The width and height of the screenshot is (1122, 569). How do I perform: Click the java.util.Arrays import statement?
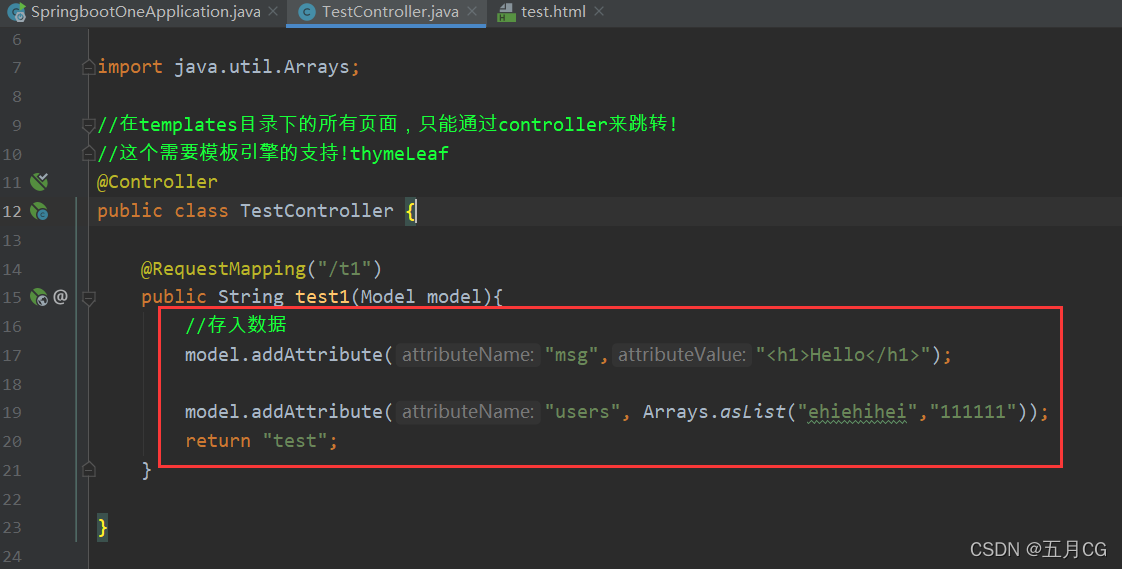tap(228, 67)
